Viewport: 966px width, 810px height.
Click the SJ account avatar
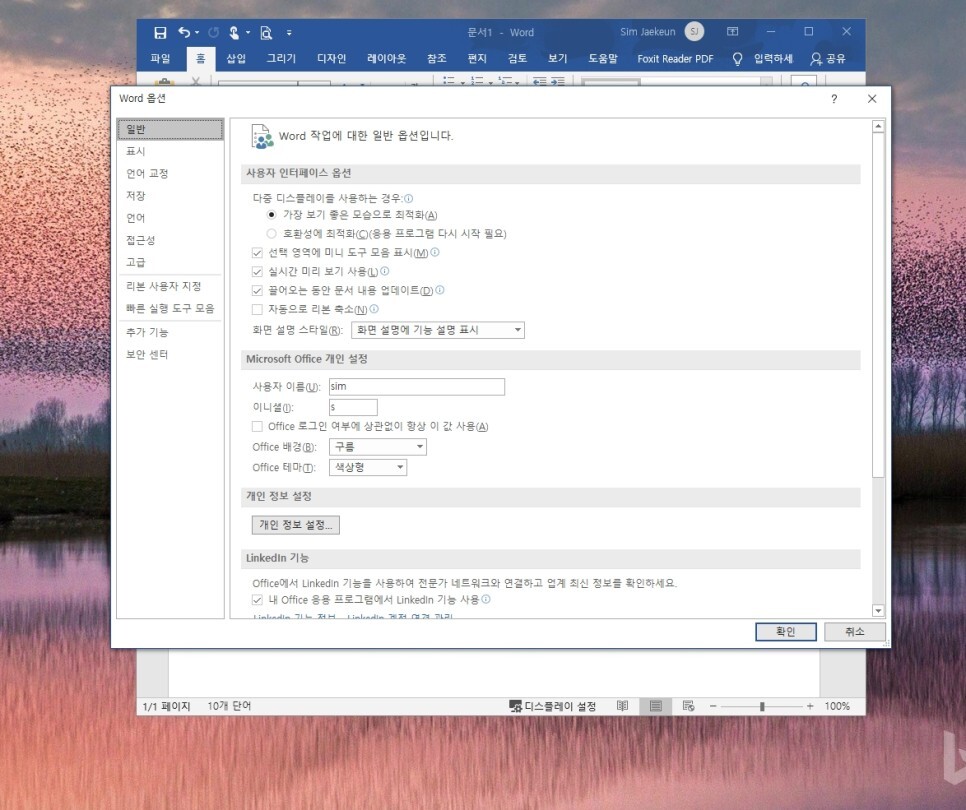694,31
